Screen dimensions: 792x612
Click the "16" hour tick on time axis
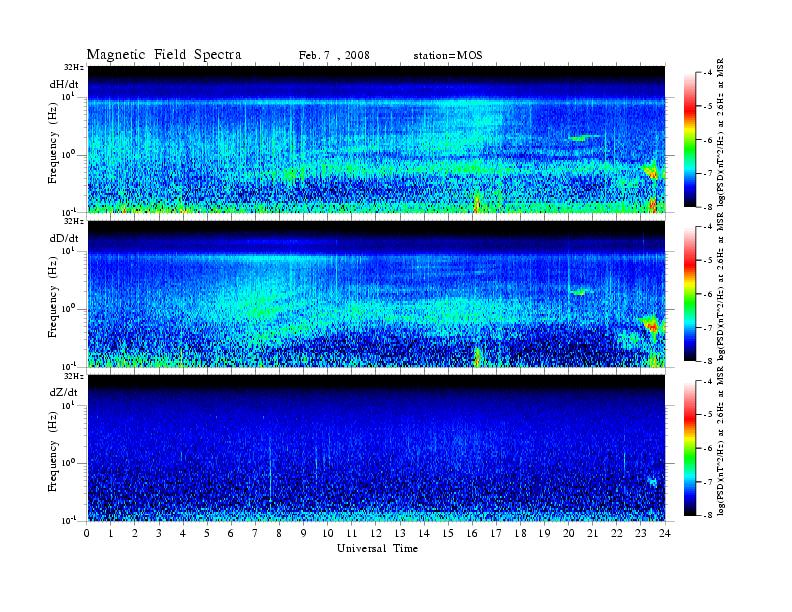click(x=472, y=533)
